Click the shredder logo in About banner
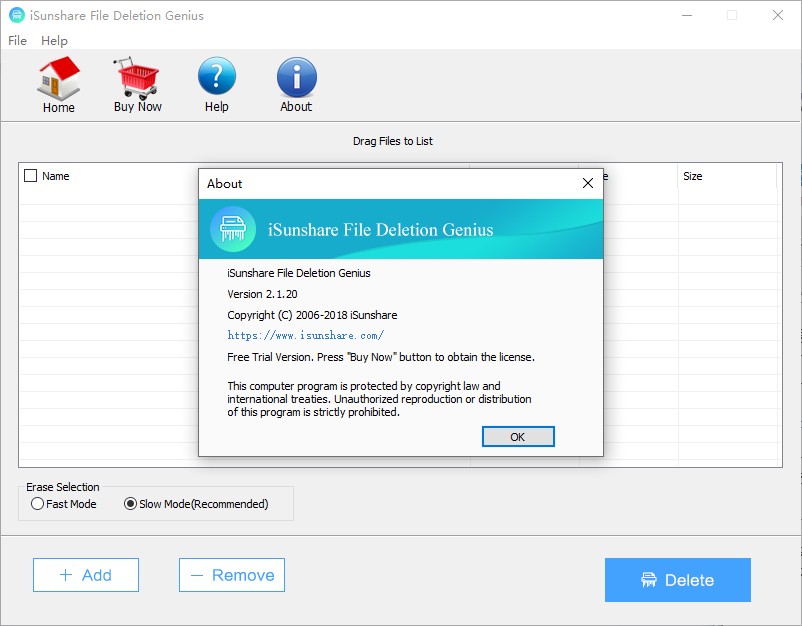The height and width of the screenshot is (626, 802). [233, 229]
